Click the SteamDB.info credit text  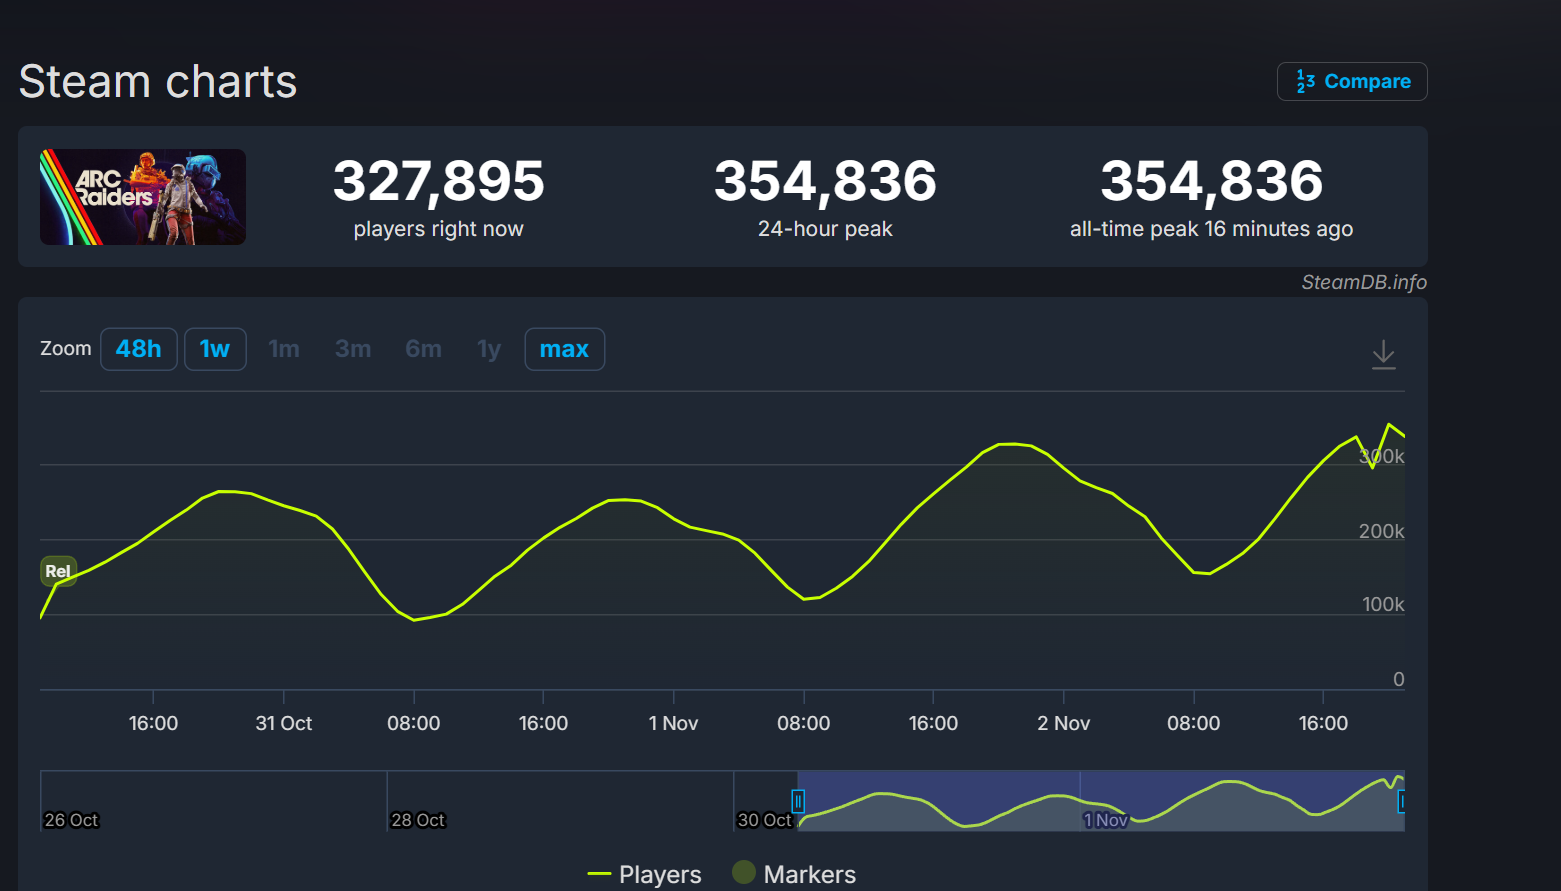coord(1364,282)
